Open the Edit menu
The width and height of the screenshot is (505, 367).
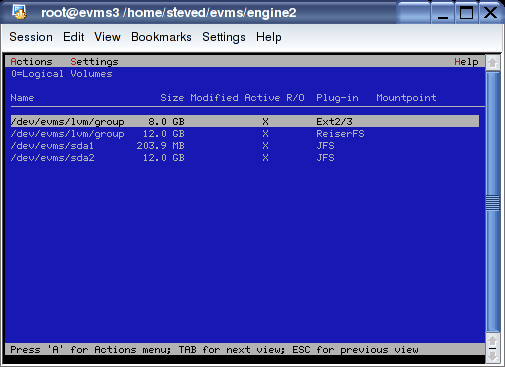tap(74, 37)
